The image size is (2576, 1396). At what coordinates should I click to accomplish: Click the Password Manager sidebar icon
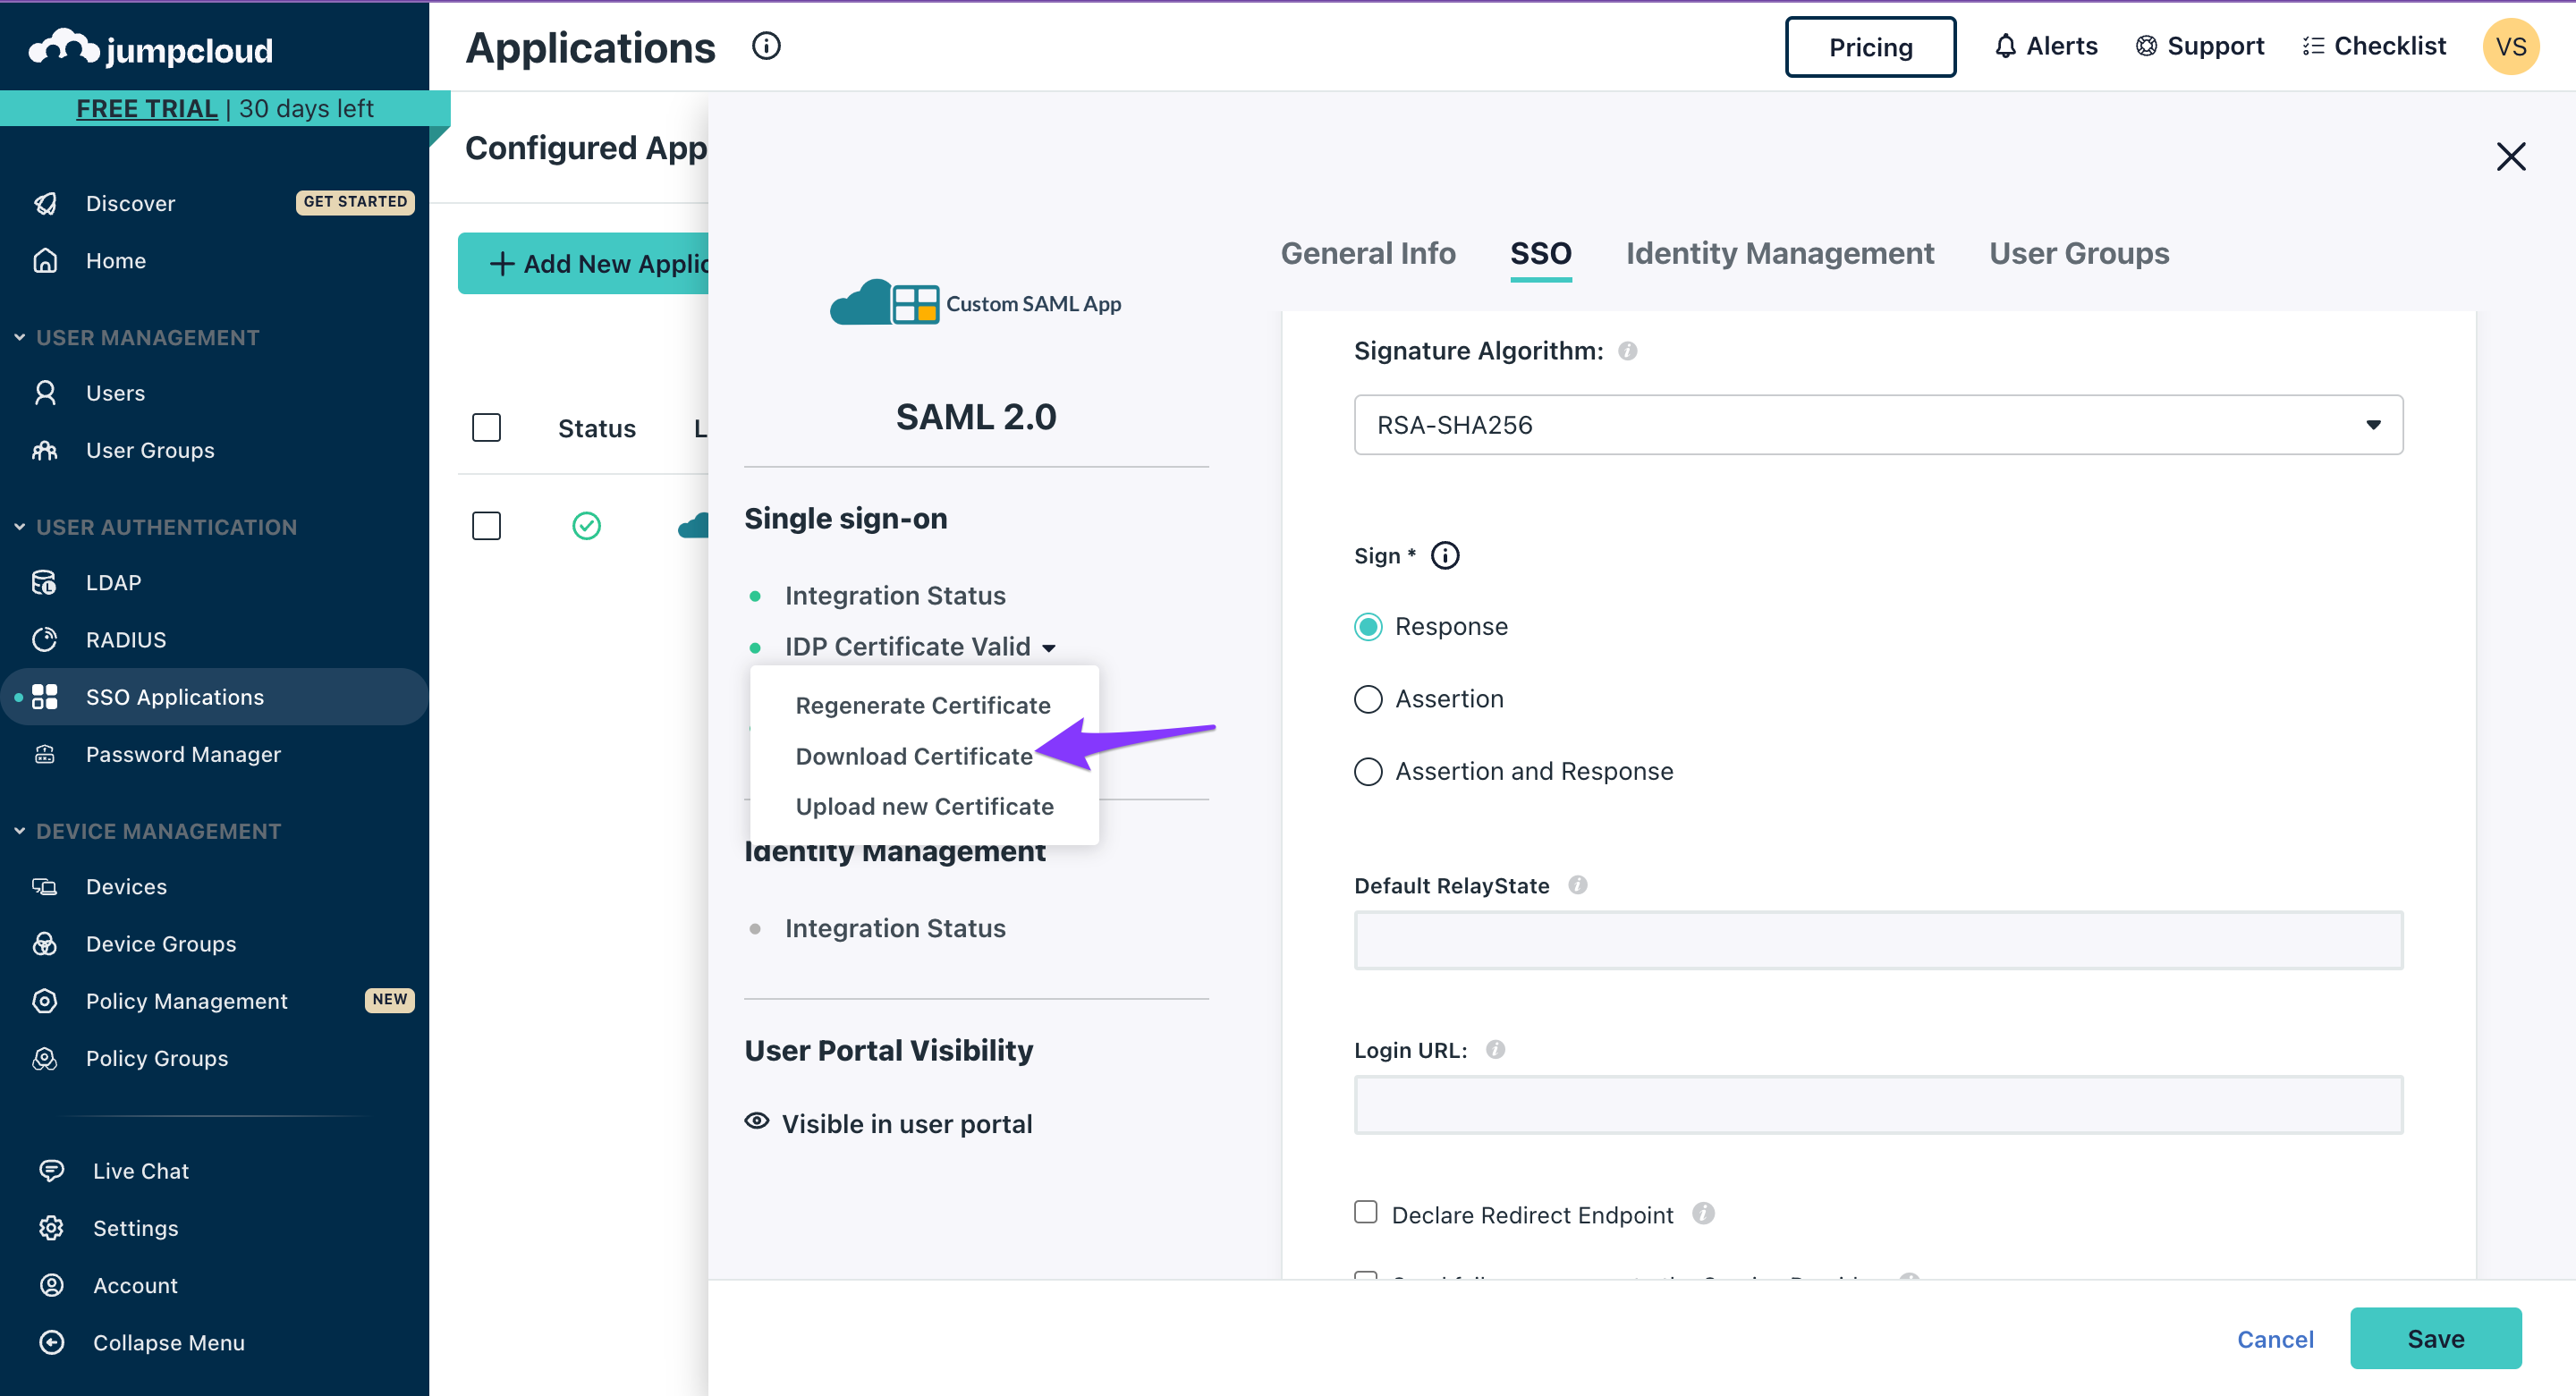tap(45, 754)
